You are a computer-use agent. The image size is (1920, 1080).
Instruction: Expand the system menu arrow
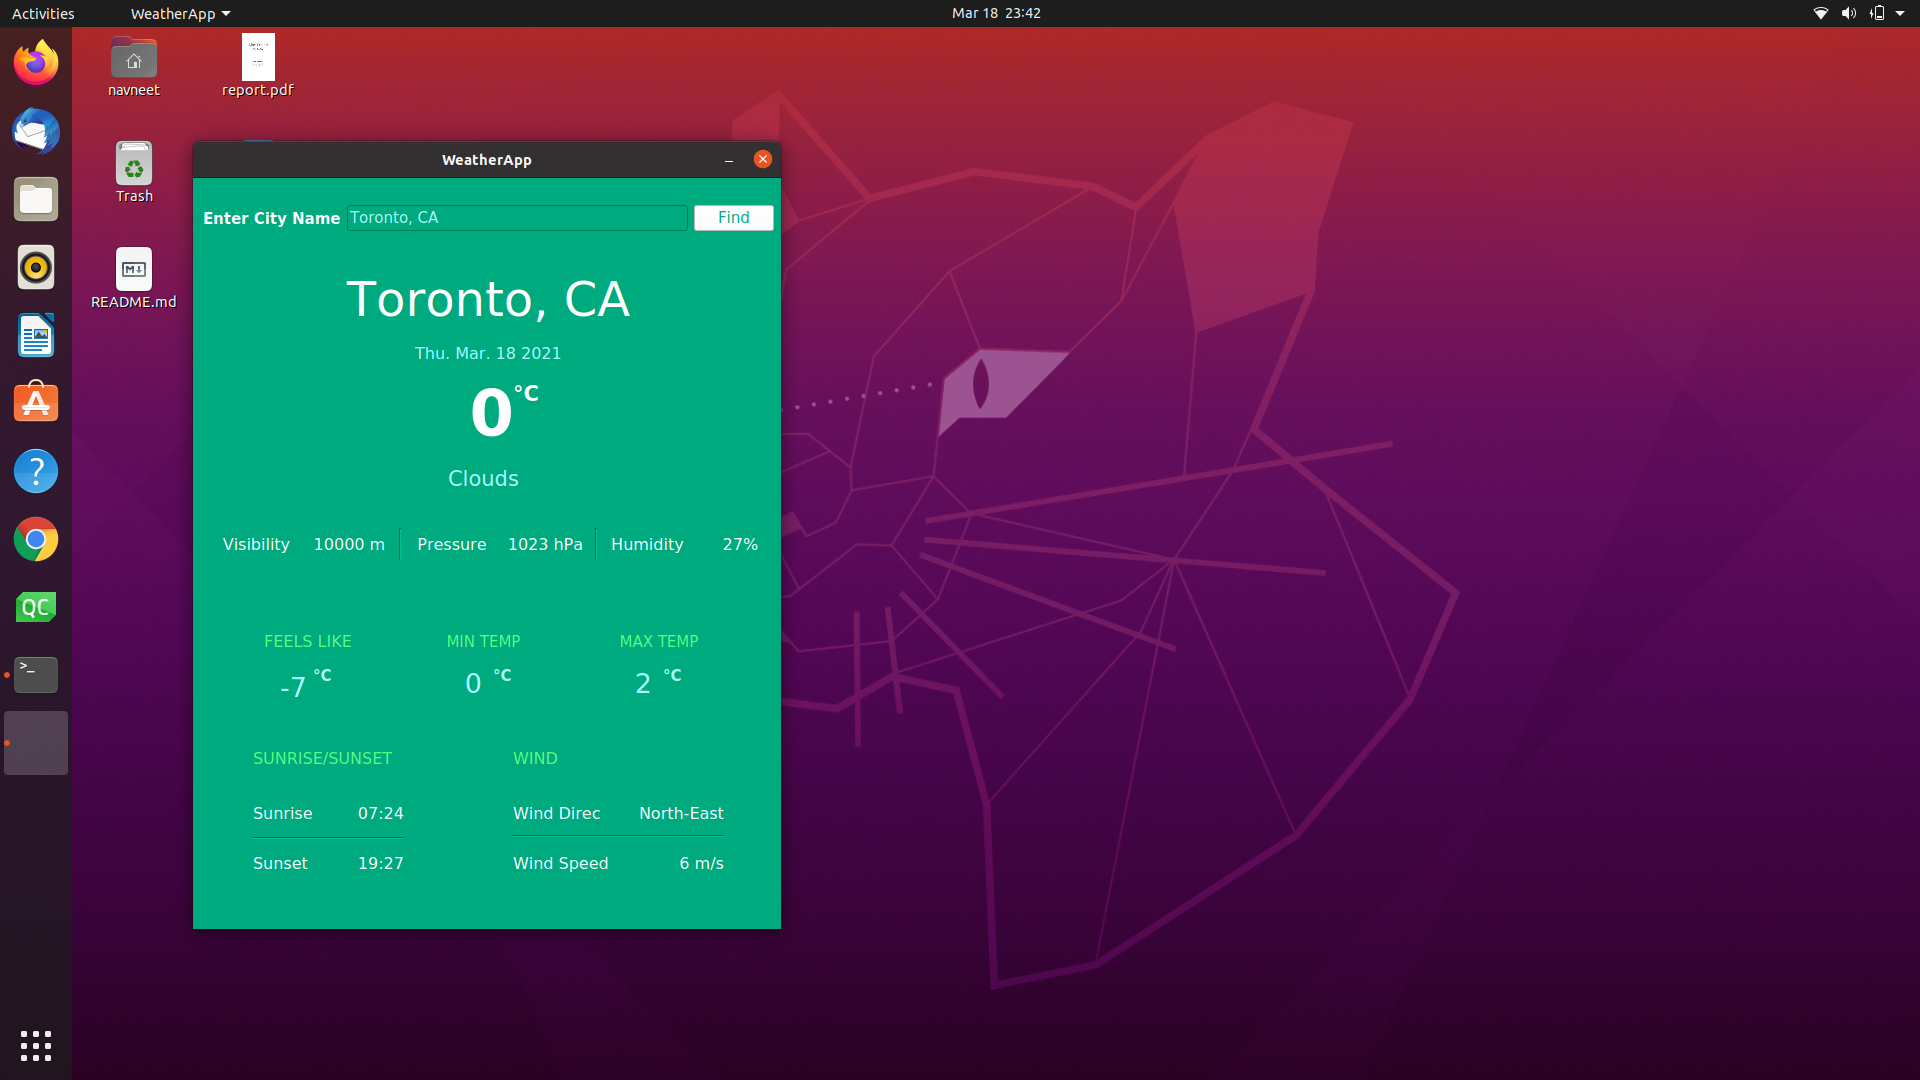1900,13
